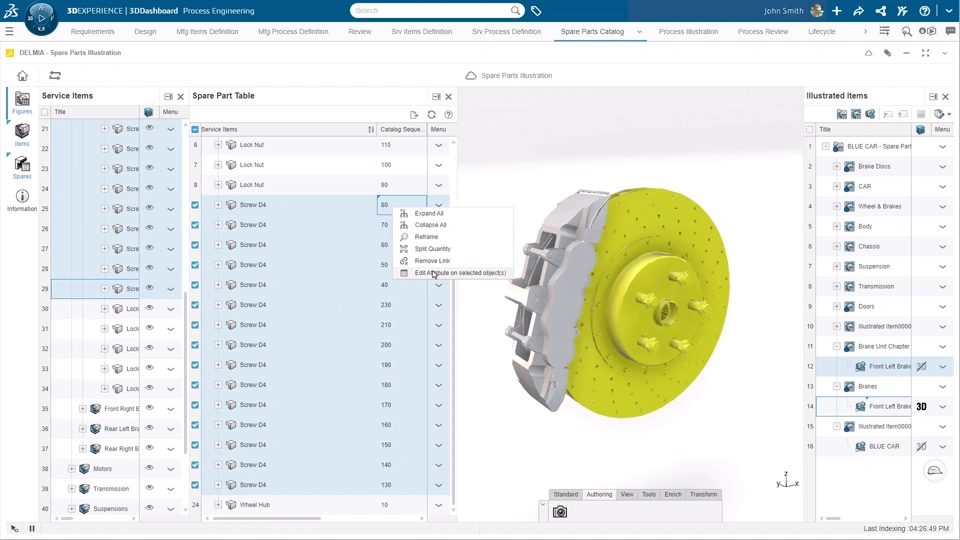Open the Authoring toolbar tab
960x540 pixels.
[599, 495]
